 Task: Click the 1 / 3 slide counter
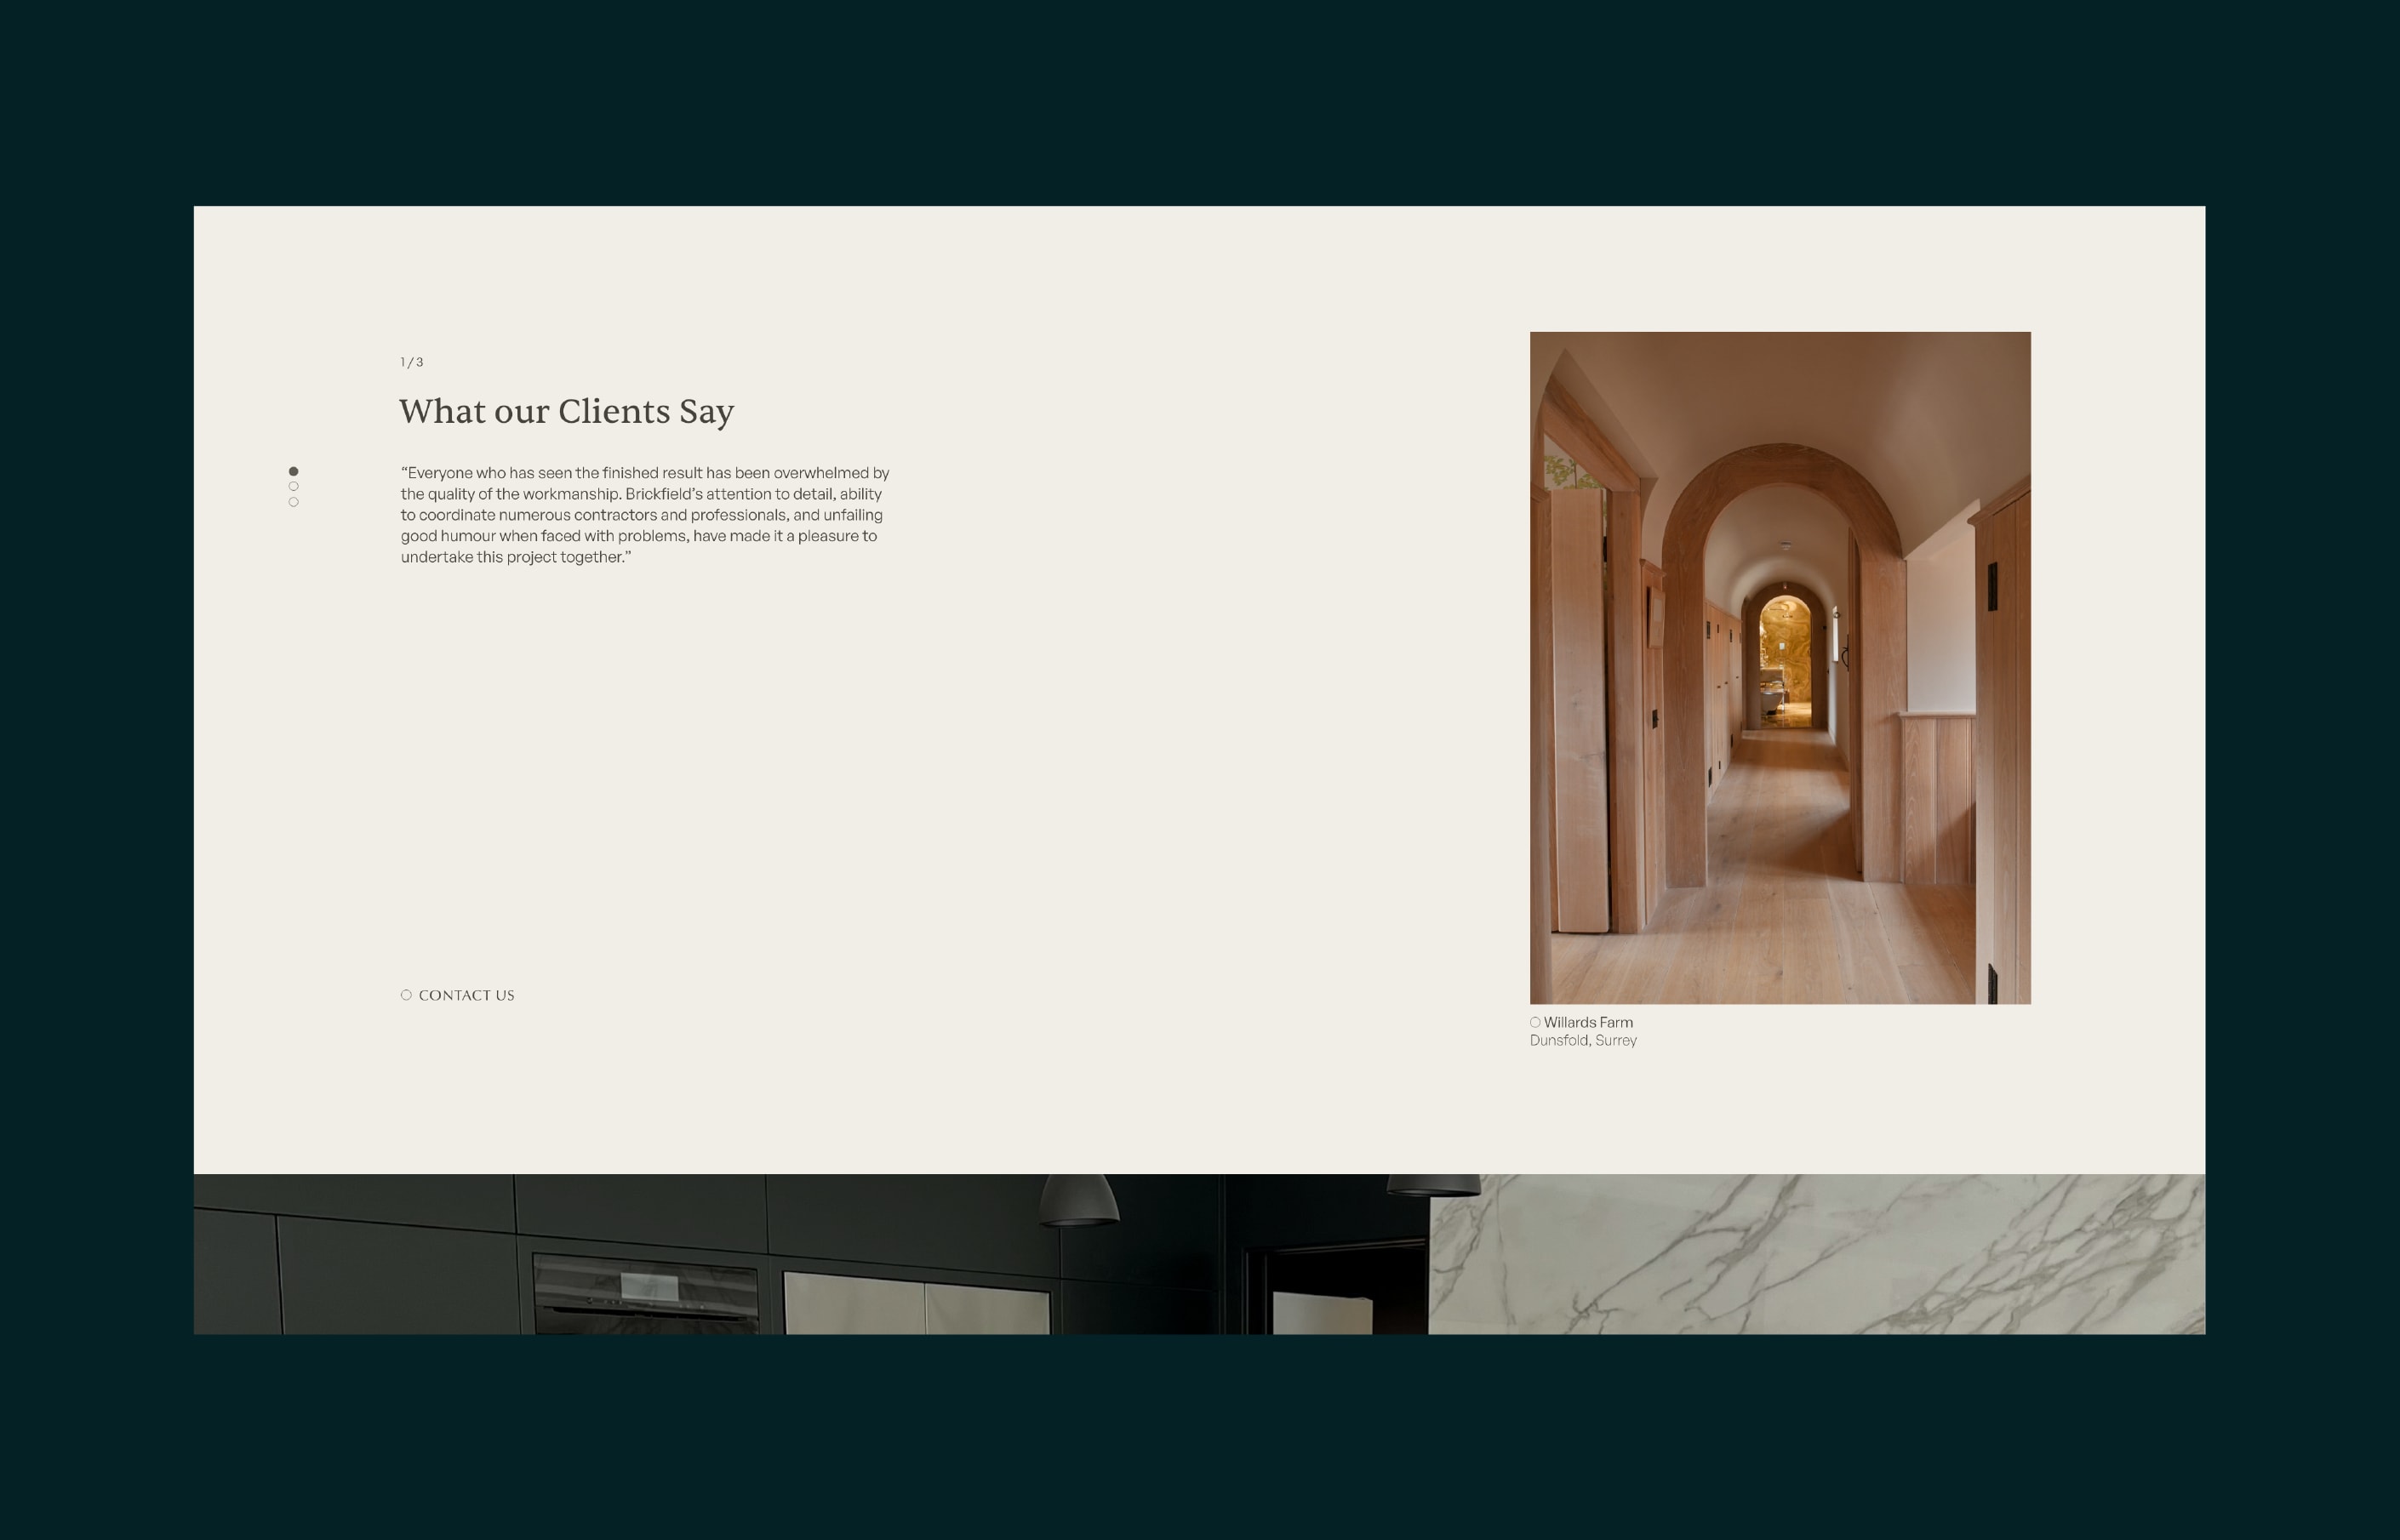412,362
